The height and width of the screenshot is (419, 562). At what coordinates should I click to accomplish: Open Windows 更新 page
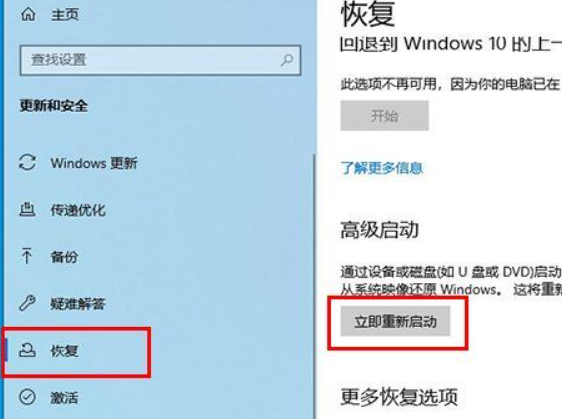[94, 163]
